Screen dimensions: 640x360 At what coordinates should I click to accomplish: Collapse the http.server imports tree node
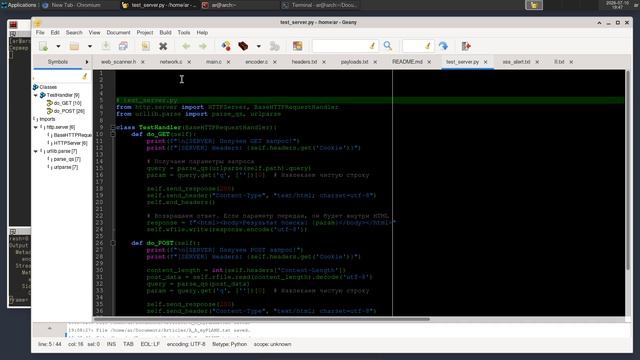(36, 127)
